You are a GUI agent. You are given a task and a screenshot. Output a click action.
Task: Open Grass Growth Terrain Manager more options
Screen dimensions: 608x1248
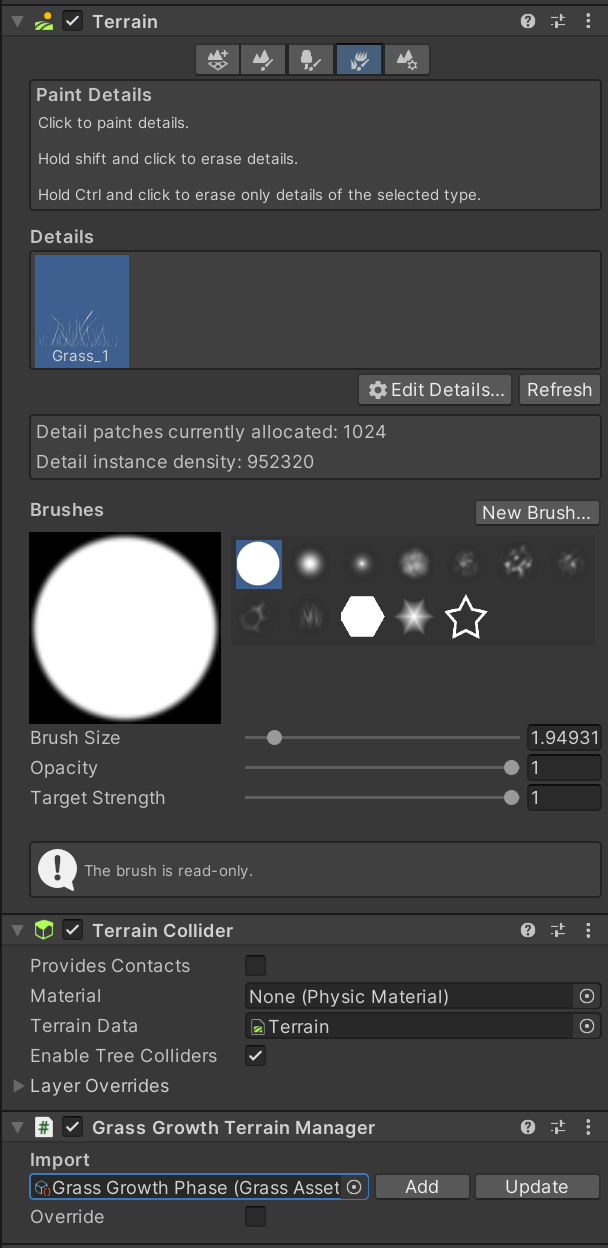coord(588,1127)
